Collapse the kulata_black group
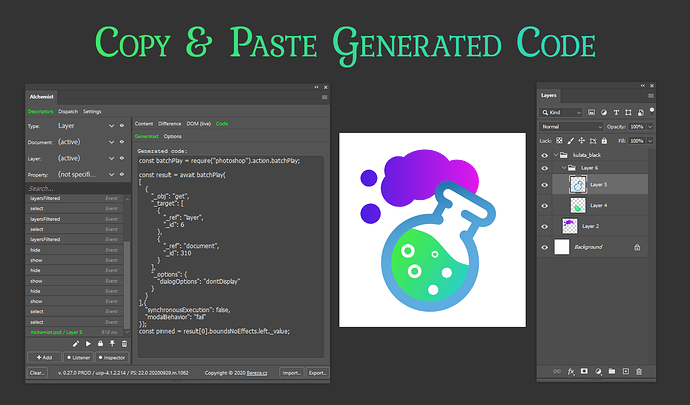 click(556, 155)
